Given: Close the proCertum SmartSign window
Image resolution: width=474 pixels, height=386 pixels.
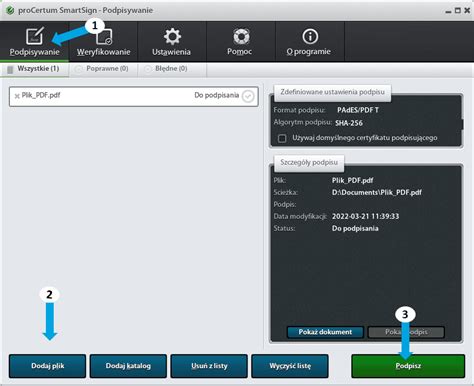Looking at the screenshot, I should (467, 11).
